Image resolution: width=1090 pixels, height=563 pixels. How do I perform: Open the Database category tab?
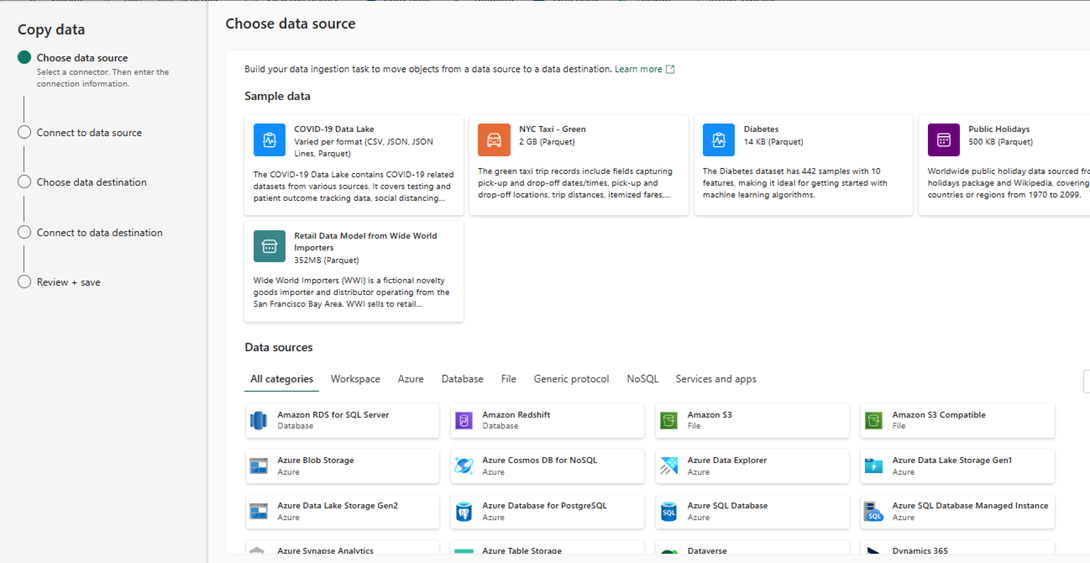(x=462, y=379)
